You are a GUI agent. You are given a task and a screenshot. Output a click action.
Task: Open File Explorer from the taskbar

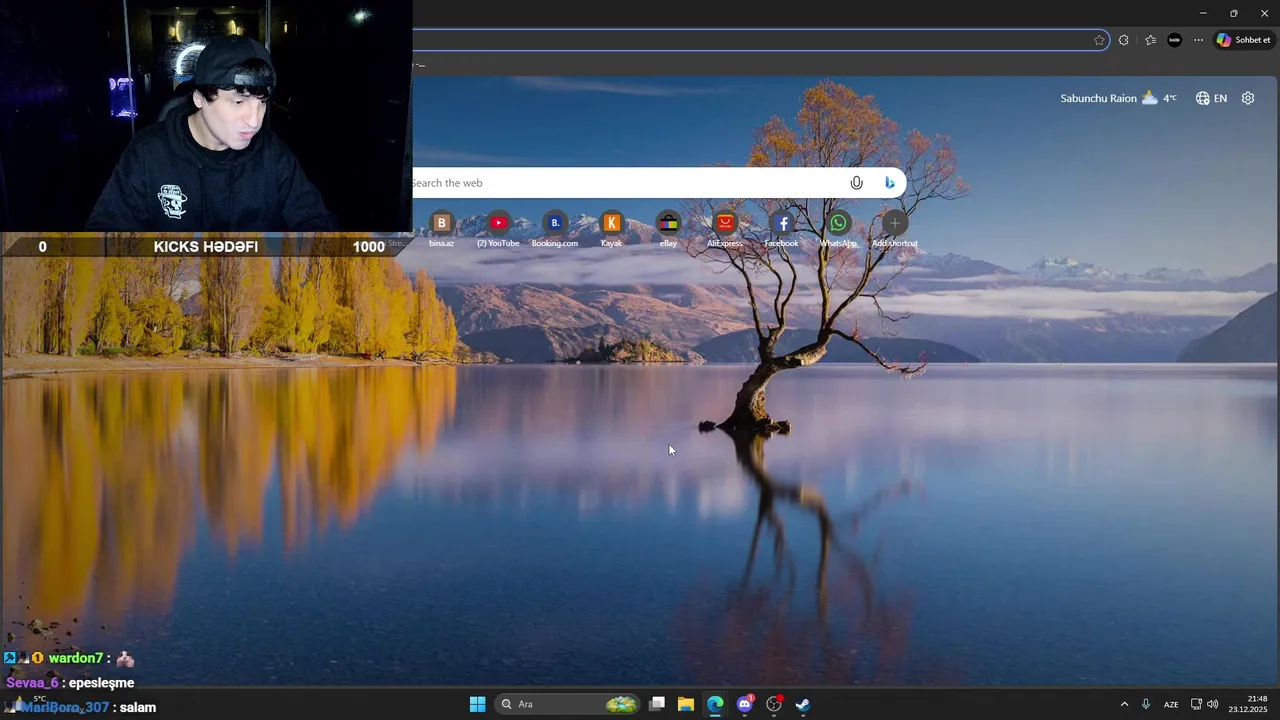click(x=686, y=704)
